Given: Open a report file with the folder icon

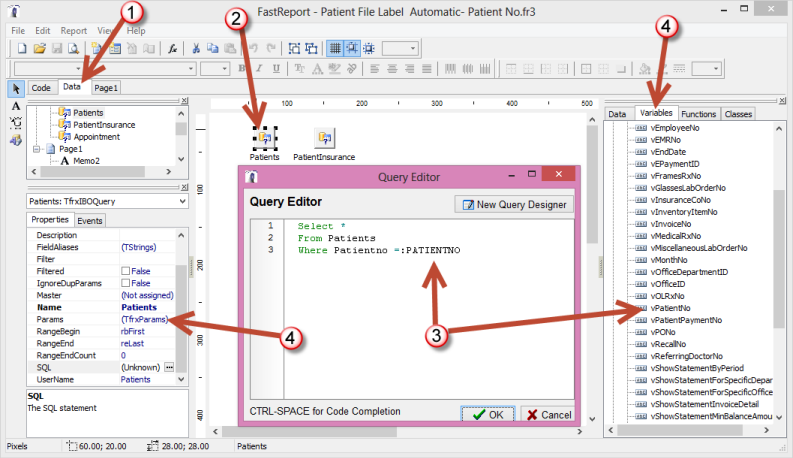Looking at the screenshot, I should pos(39,49).
